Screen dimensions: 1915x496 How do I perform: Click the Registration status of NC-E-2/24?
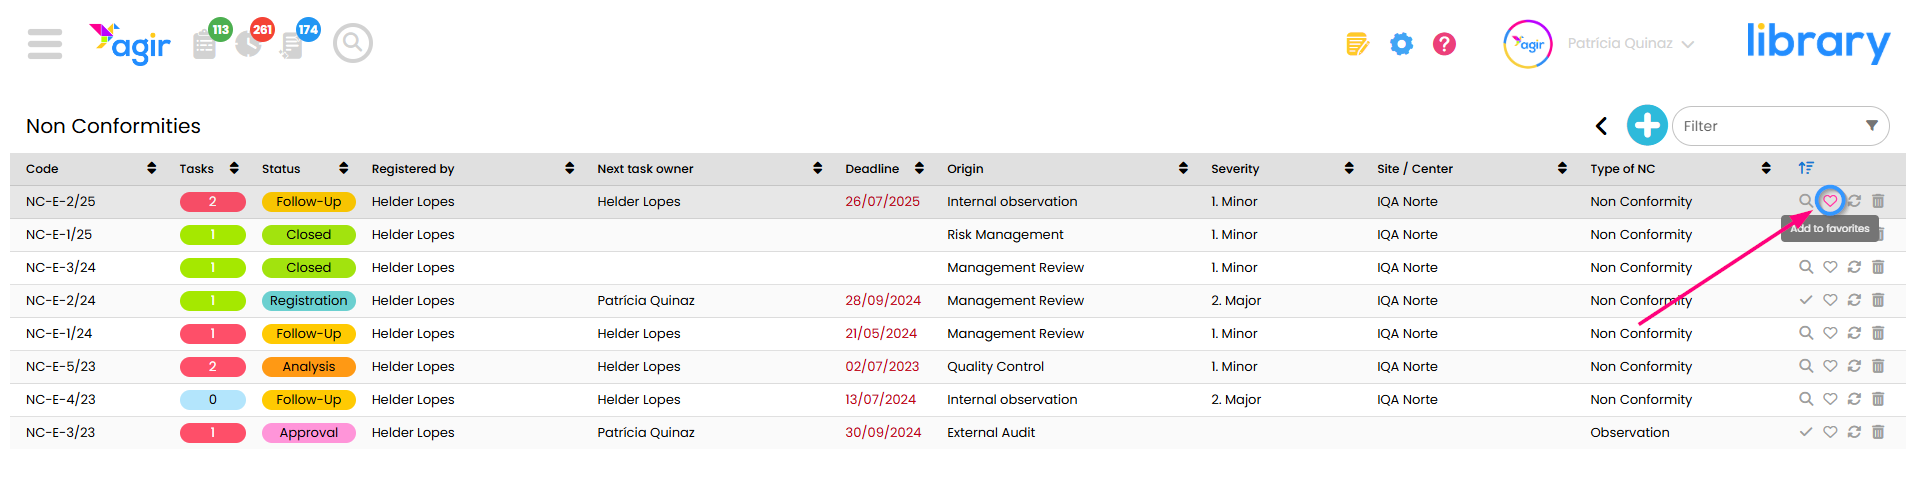pos(309,300)
